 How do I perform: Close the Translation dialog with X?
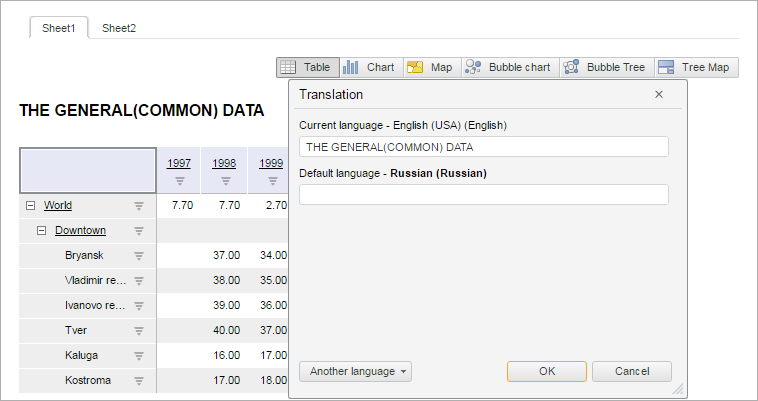659,94
